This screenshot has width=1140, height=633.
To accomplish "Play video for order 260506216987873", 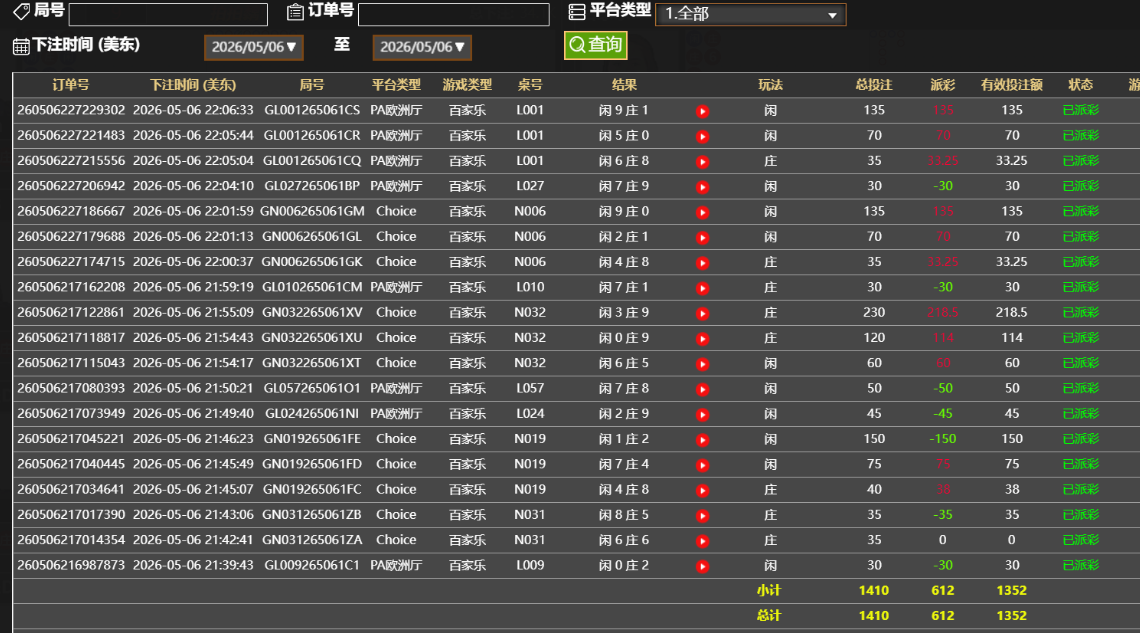I will [x=702, y=567].
